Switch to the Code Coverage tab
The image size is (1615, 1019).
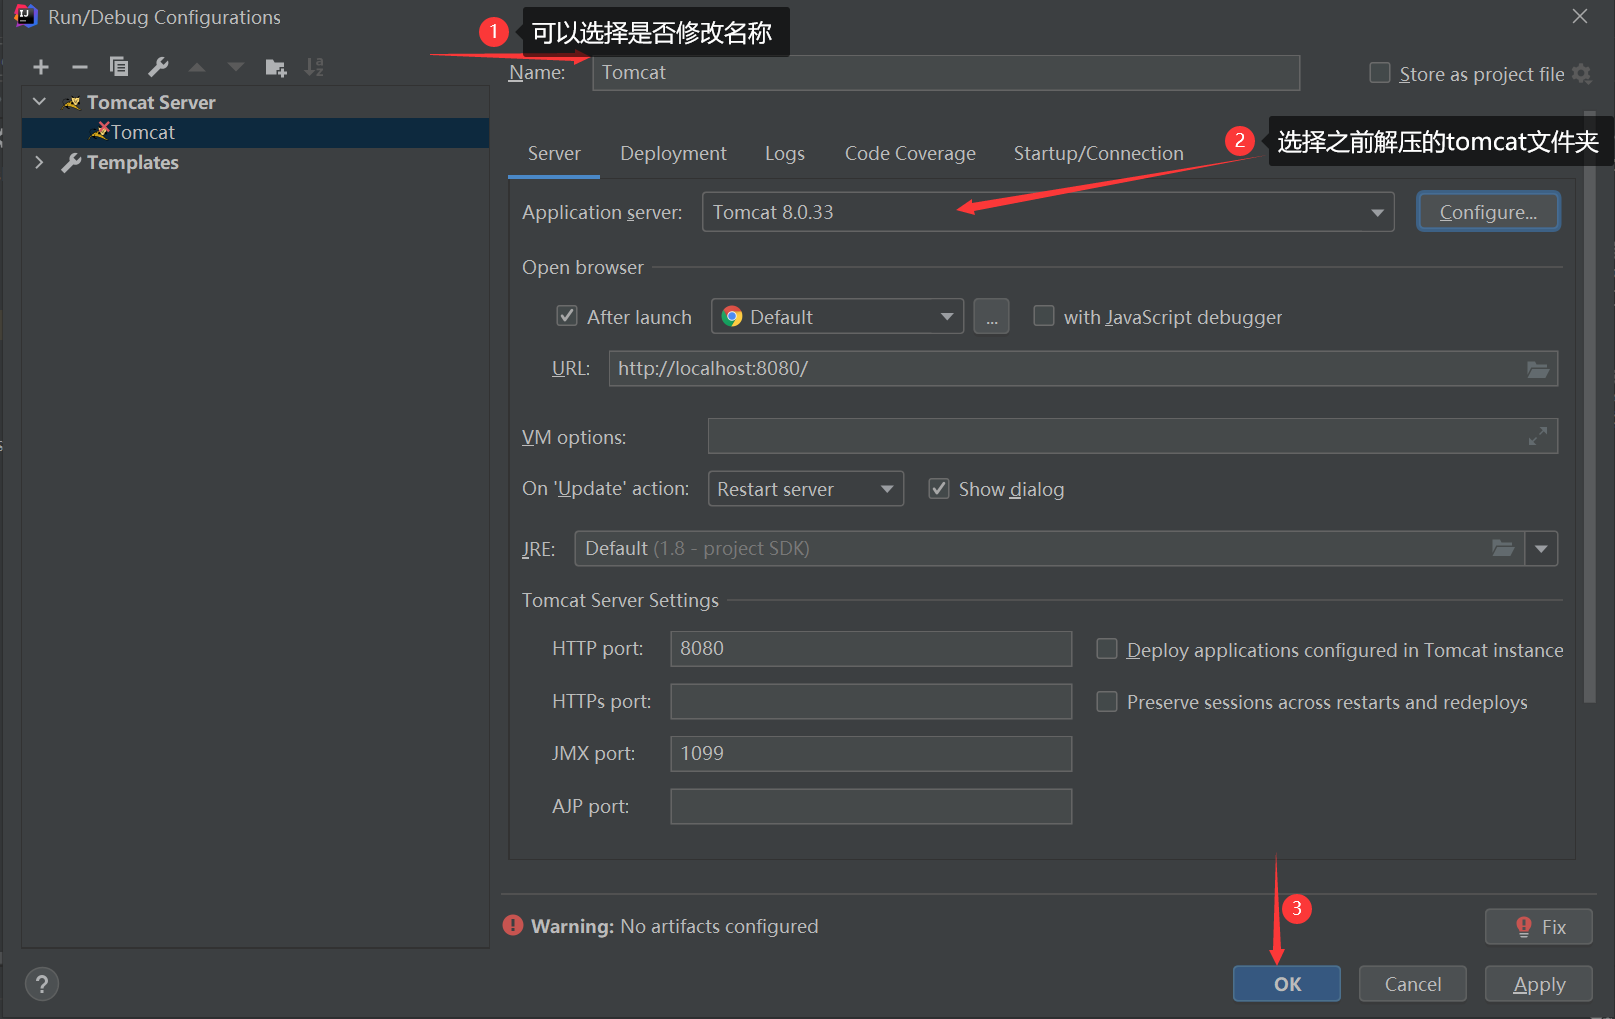coord(910,153)
